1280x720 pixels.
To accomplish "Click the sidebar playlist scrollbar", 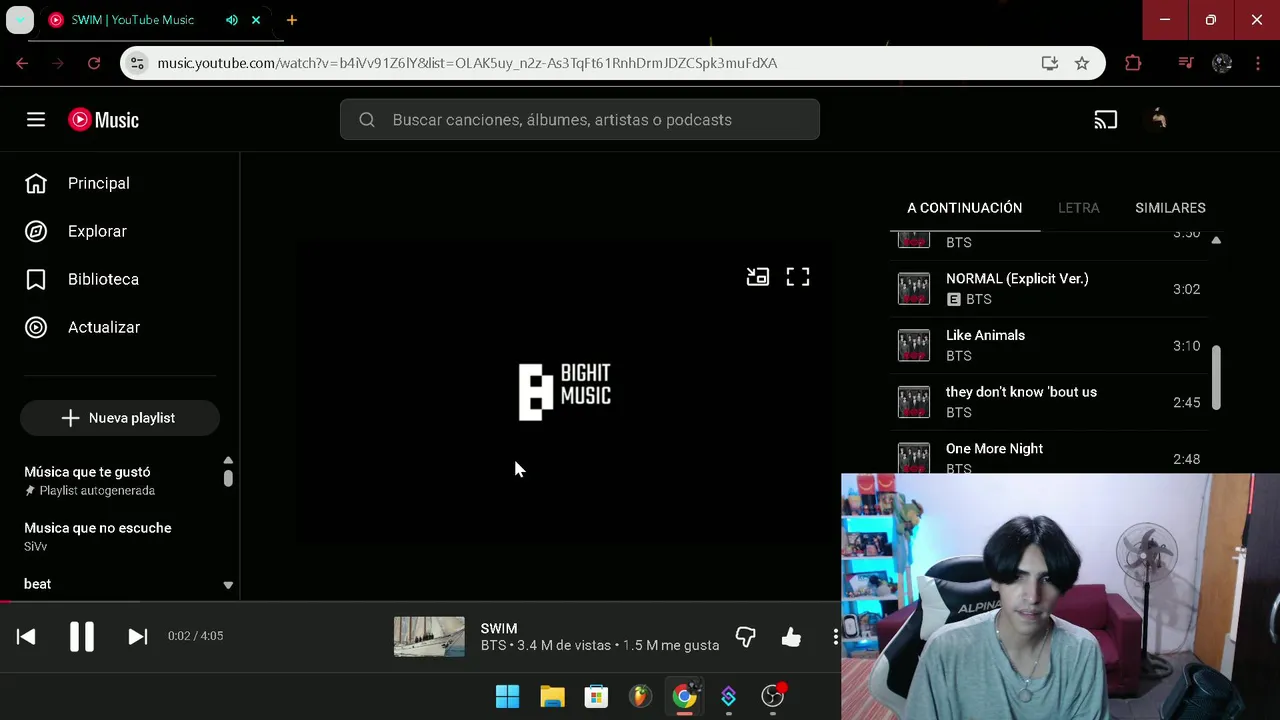I will (228, 478).
